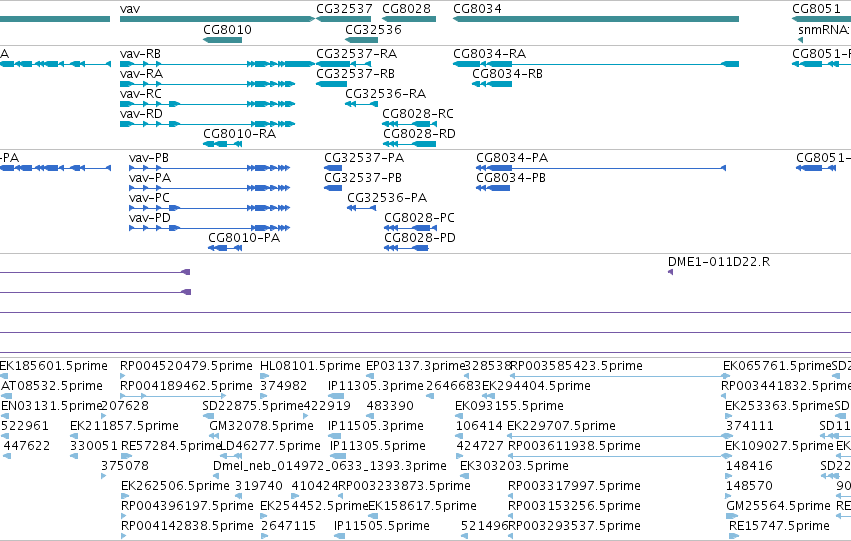This screenshot has height=541, width=851.
Task: Click the CG8010-PA protein label
Action: coord(244,238)
